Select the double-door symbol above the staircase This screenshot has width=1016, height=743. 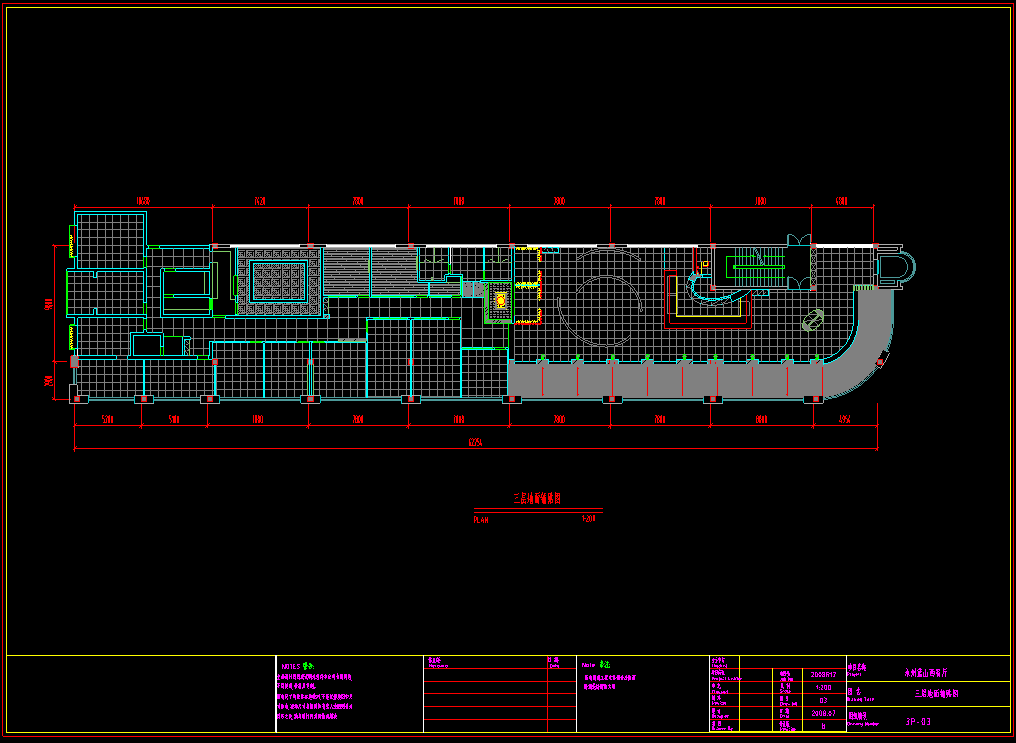point(799,240)
